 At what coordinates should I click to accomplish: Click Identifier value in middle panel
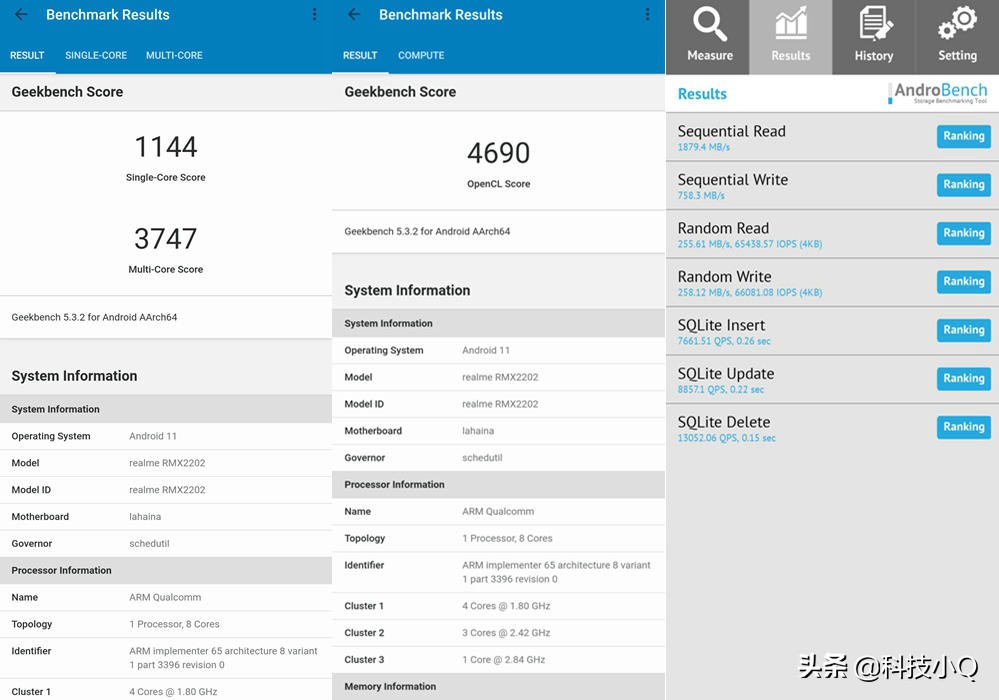click(556, 572)
